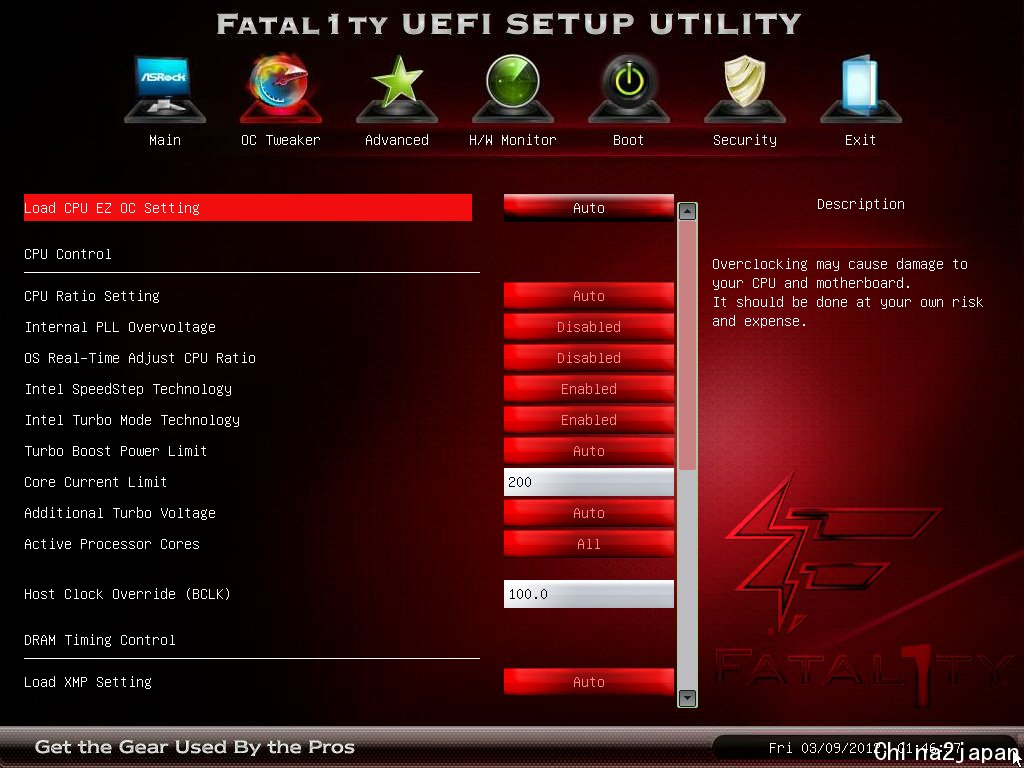
Task: Select the Turbo Boost Power Limit label
Action: click(x=116, y=451)
